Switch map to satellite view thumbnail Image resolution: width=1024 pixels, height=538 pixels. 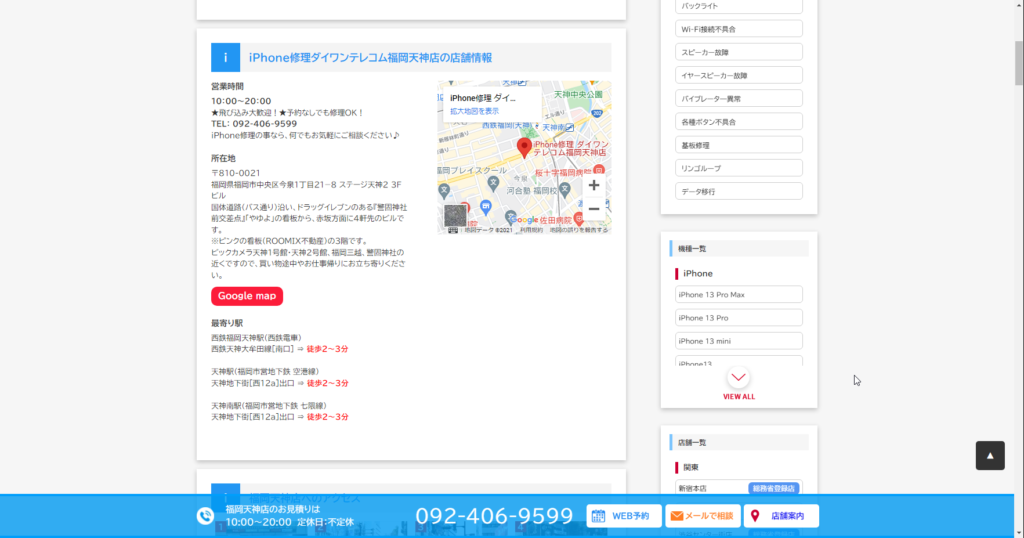click(455, 215)
